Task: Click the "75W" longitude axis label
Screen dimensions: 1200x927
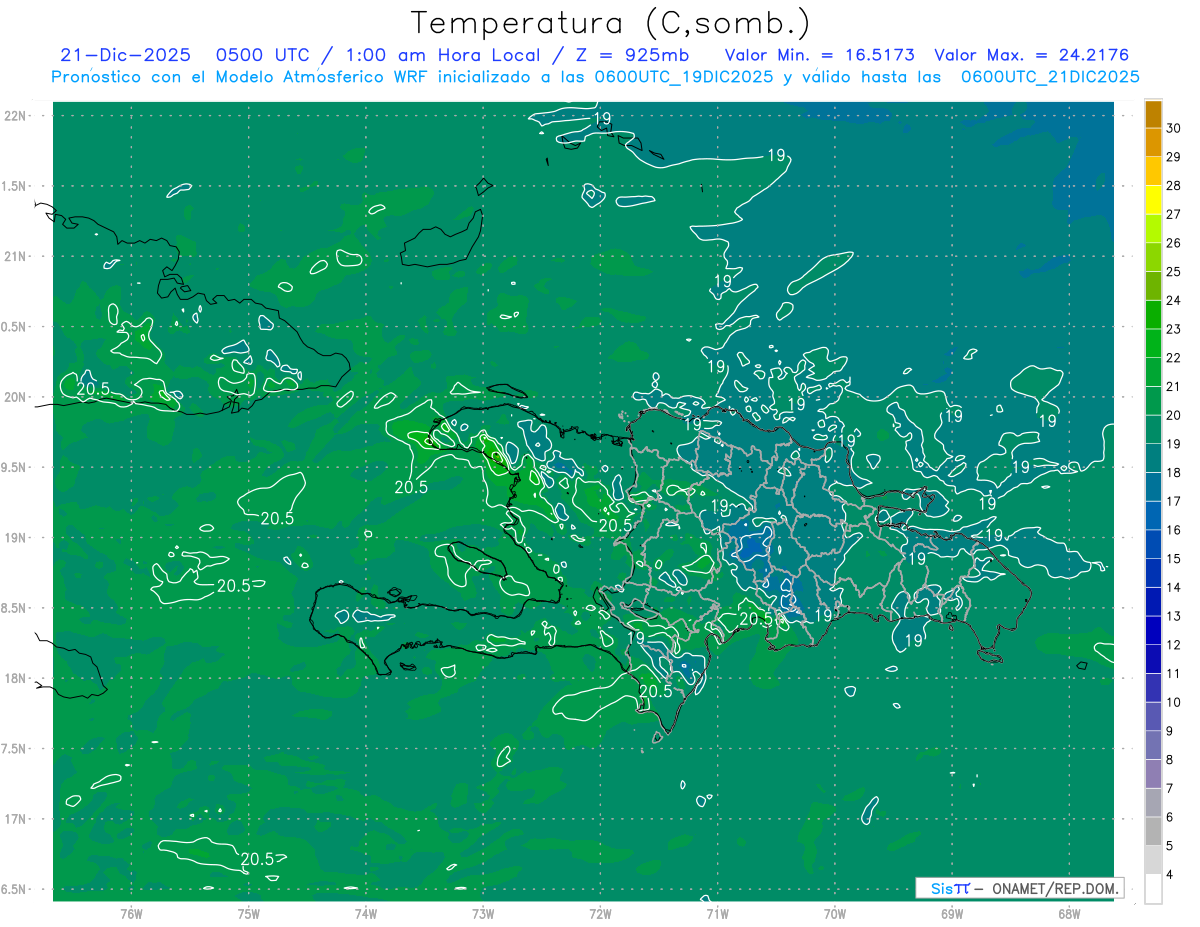Action: point(249,914)
